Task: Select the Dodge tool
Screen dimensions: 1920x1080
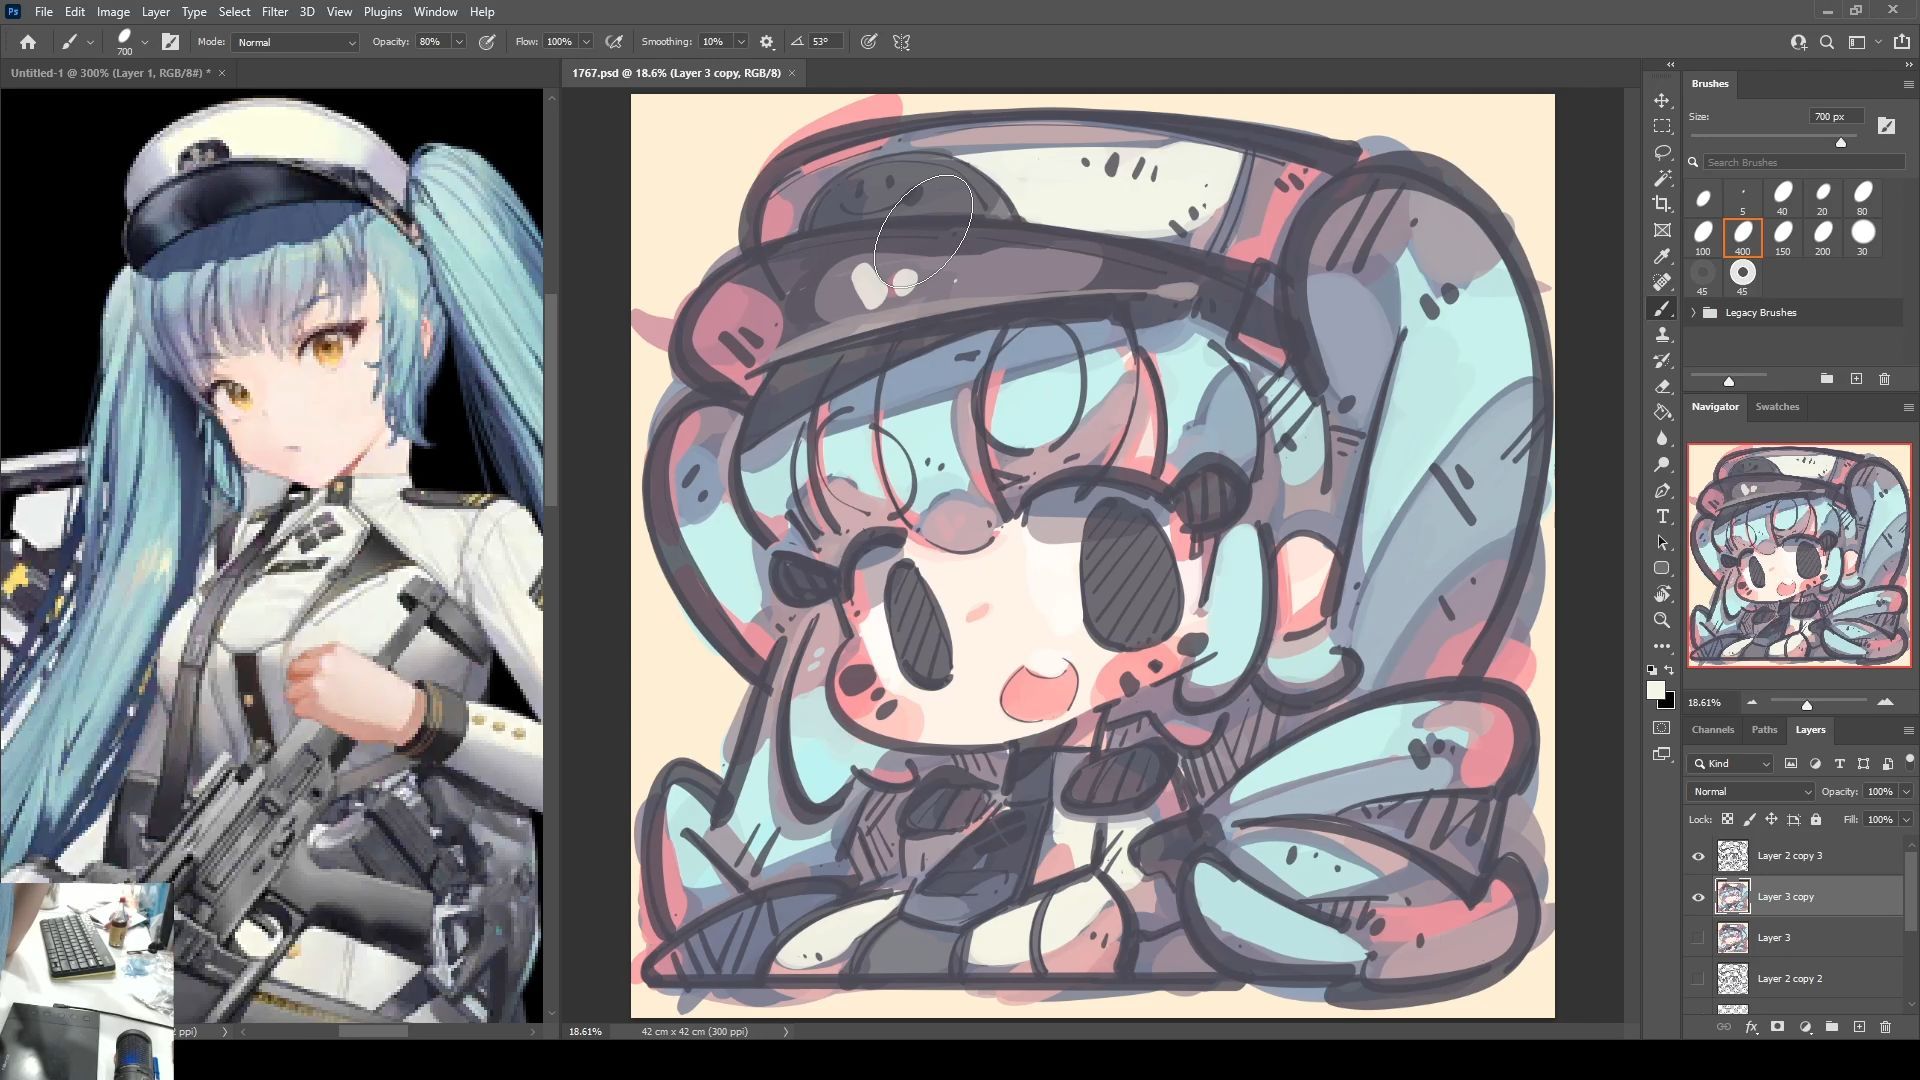Action: pos(1662,465)
